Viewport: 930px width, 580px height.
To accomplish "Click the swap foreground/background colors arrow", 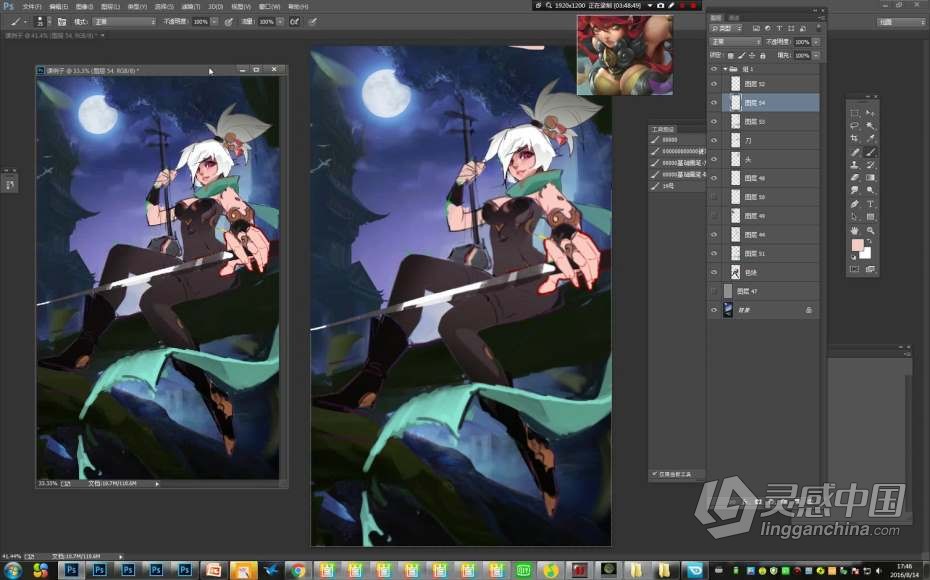I will tap(868, 241).
